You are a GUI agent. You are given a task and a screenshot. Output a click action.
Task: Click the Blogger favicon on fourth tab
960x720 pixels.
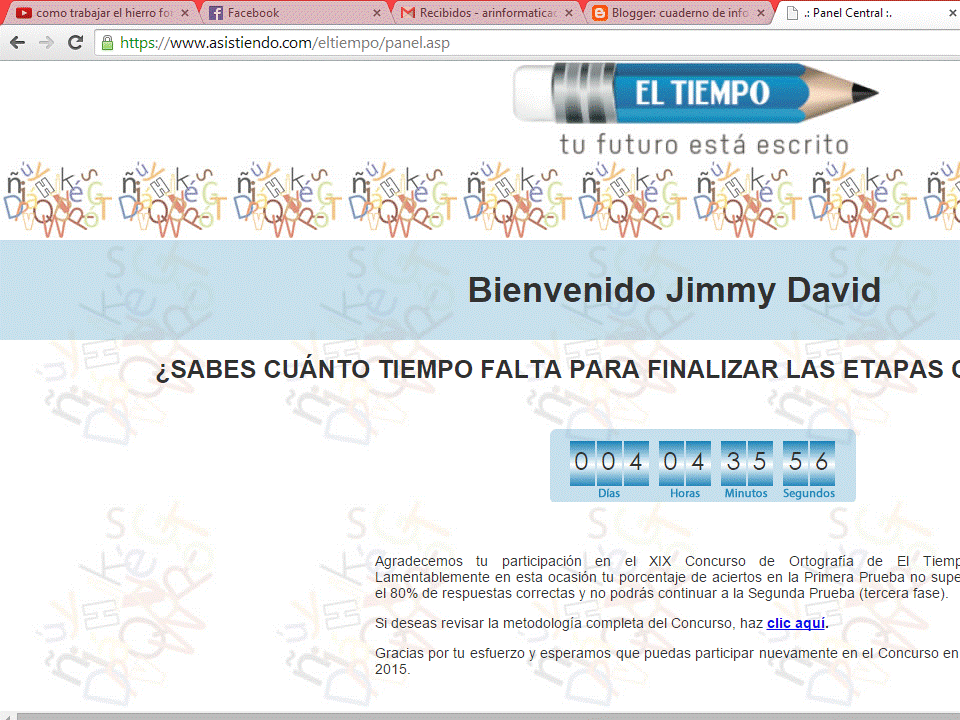(x=600, y=13)
